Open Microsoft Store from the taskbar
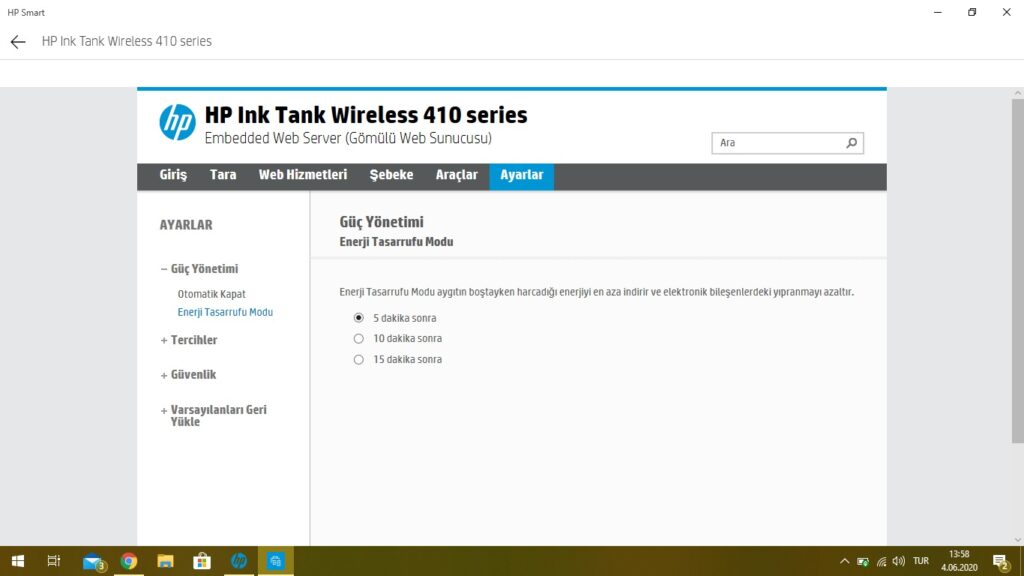This screenshot has height=576, width=1024. tap(201, 561)
